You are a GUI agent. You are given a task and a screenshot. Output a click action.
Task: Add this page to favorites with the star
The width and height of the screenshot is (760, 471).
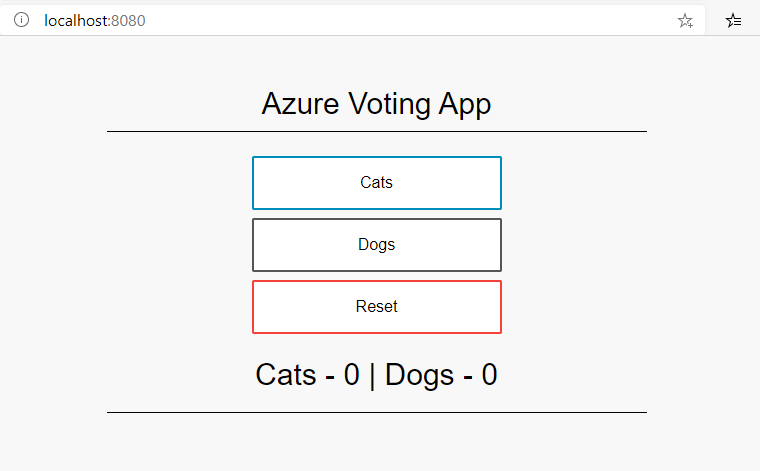click(685, 20)
